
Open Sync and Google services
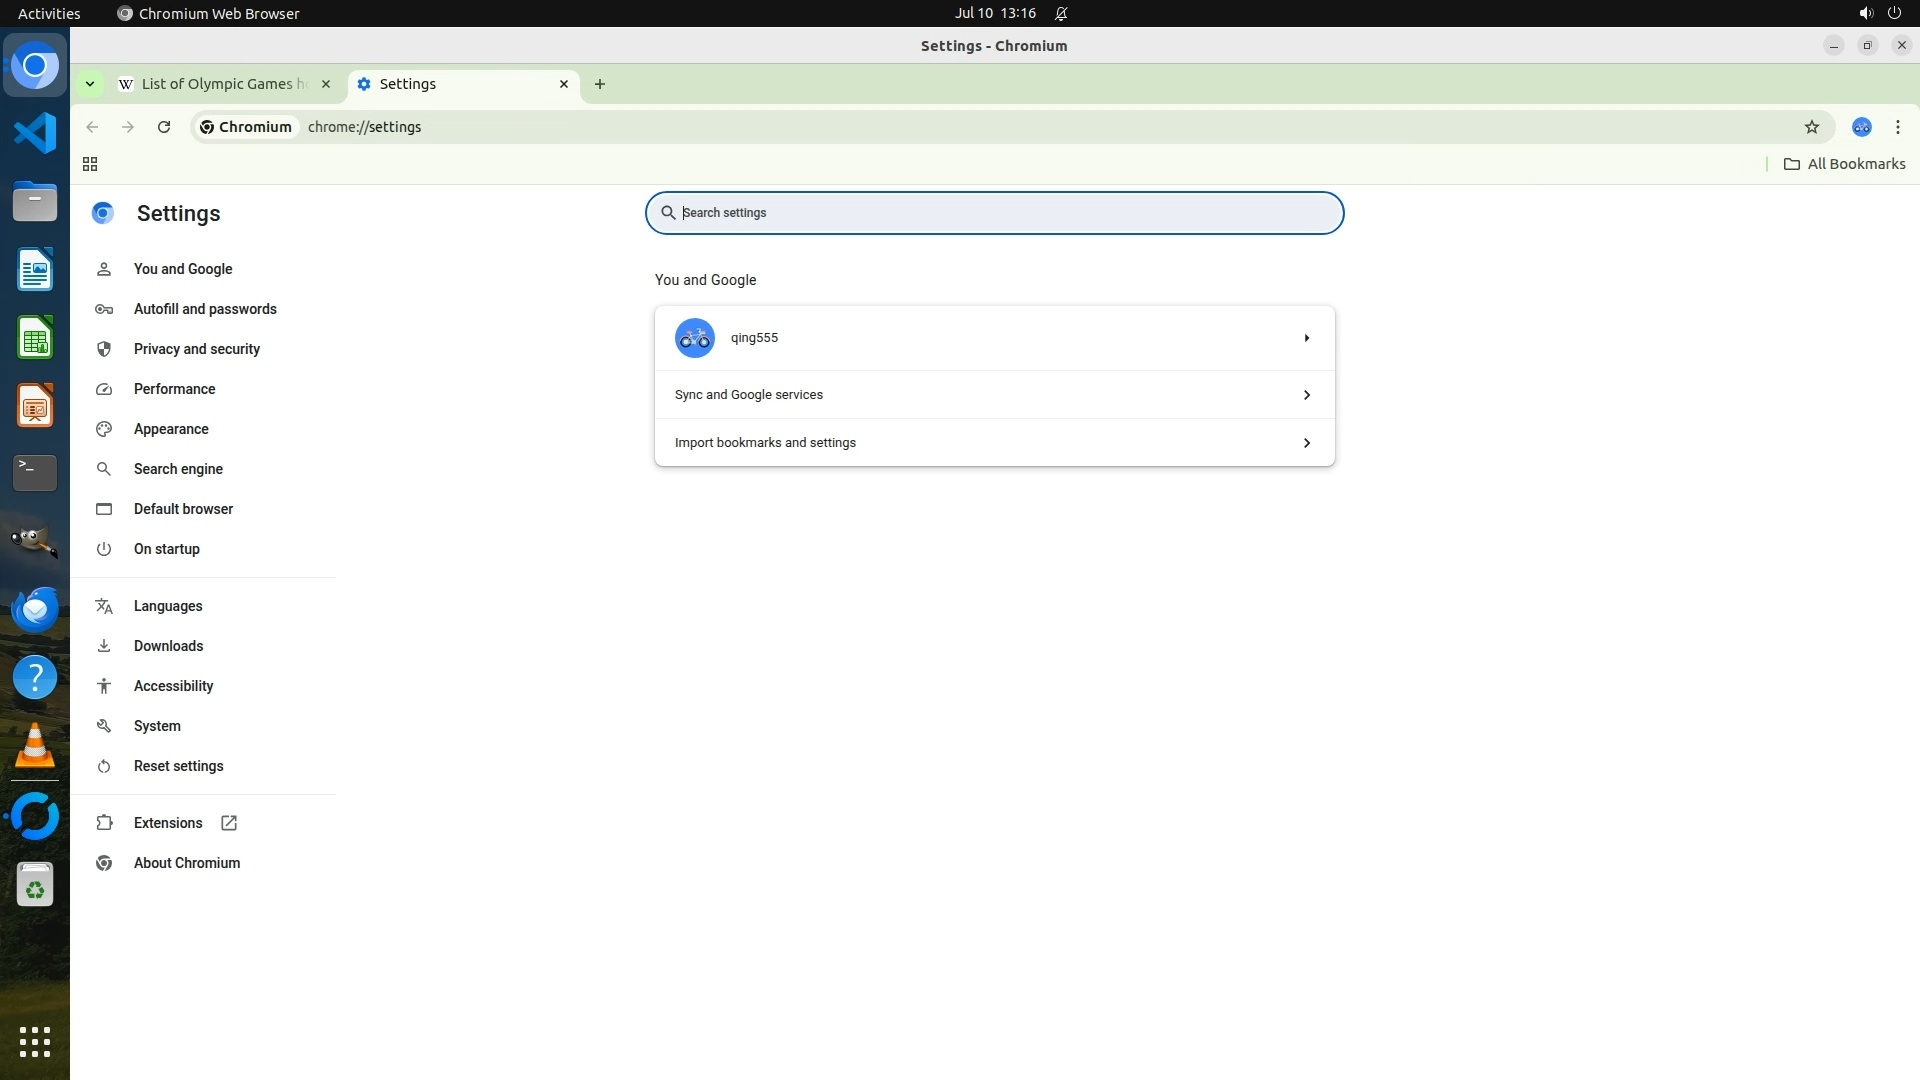(994, 395)
